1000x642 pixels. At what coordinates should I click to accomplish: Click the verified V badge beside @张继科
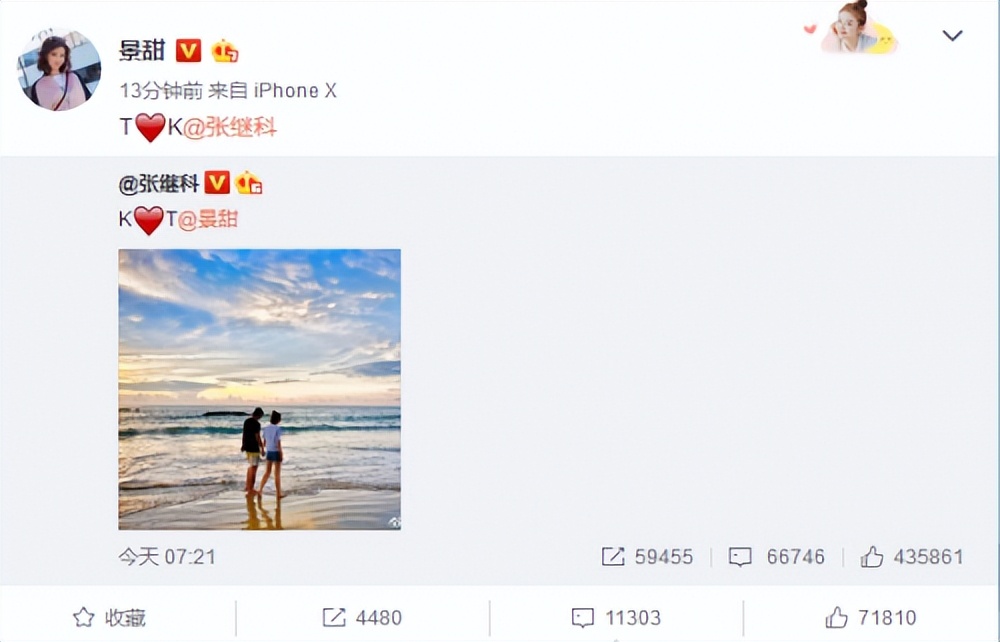[x=217, y=183]
